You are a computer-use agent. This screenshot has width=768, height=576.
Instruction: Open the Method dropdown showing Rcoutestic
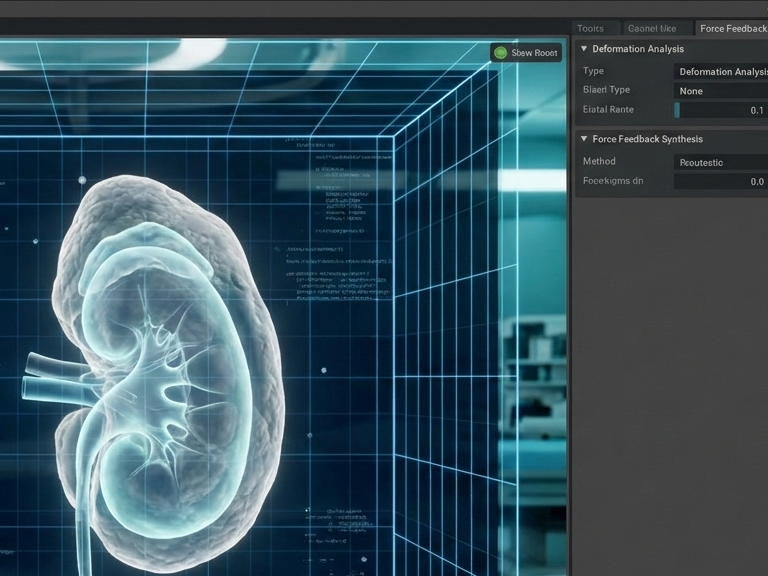coord(720,162)
